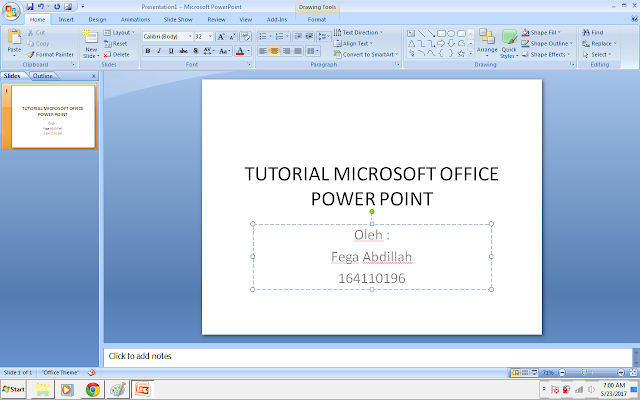Screen dimensions: 640x400
Task: Open the Font name dropdown
Action: pyautogui.click(x=190, y=37)
